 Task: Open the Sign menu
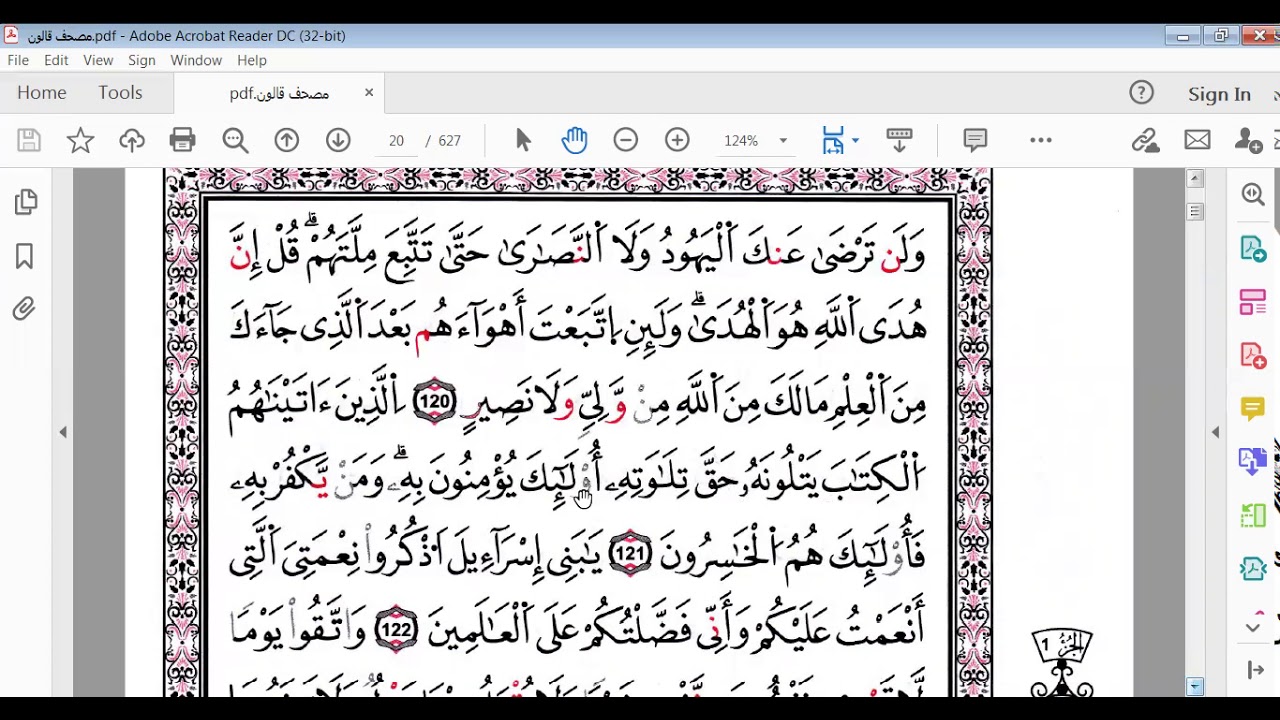(142, 60)
